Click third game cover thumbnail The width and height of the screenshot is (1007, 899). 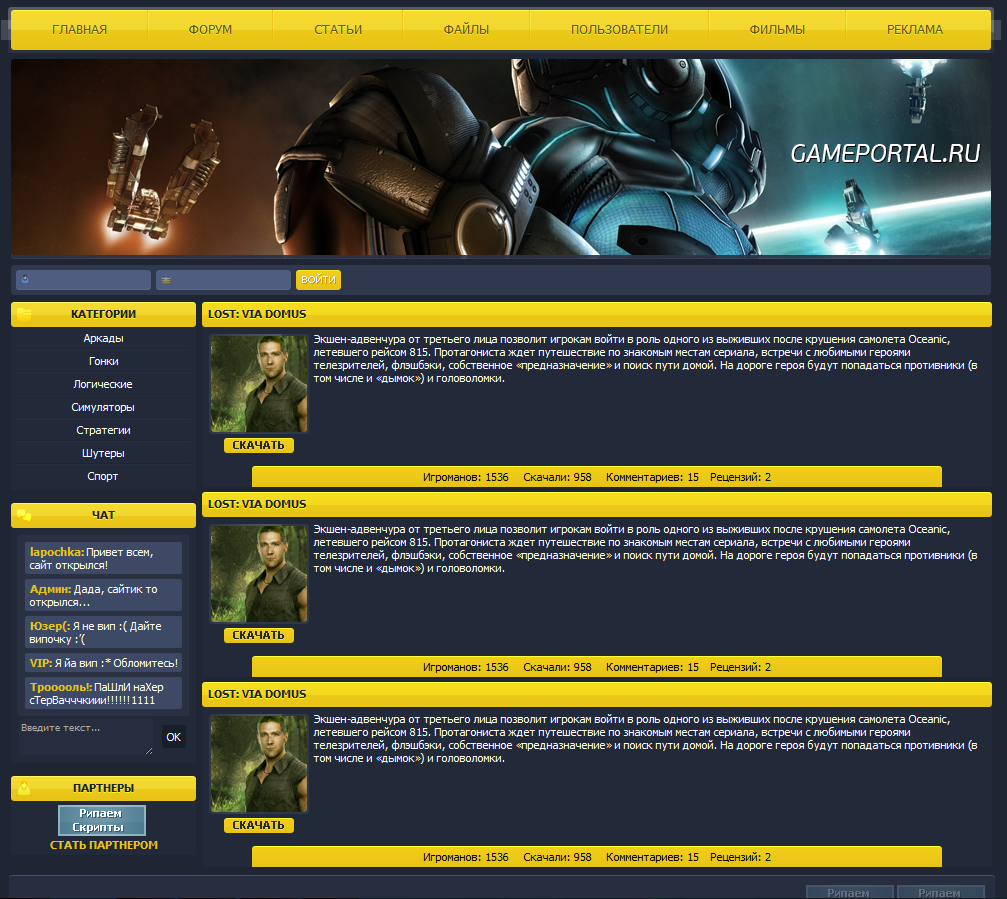click(x=259, y=764)
